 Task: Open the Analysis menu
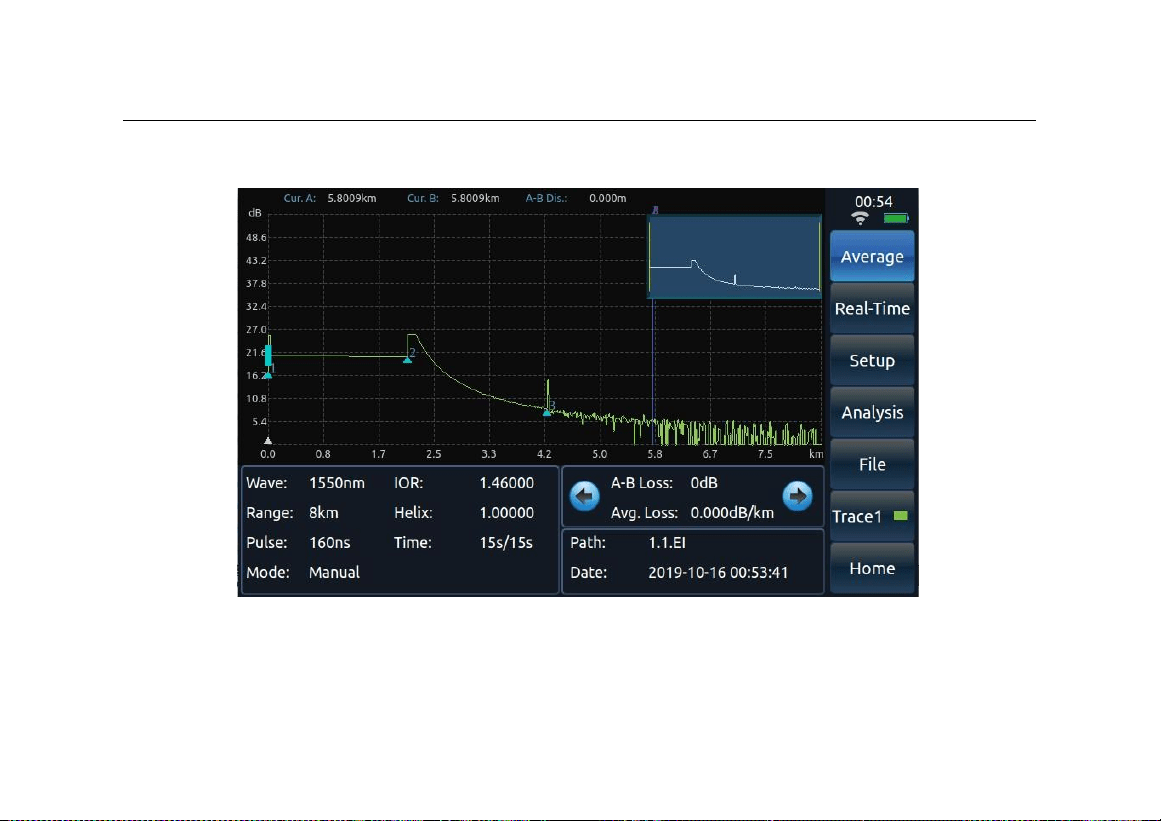(x=872, y=412)
